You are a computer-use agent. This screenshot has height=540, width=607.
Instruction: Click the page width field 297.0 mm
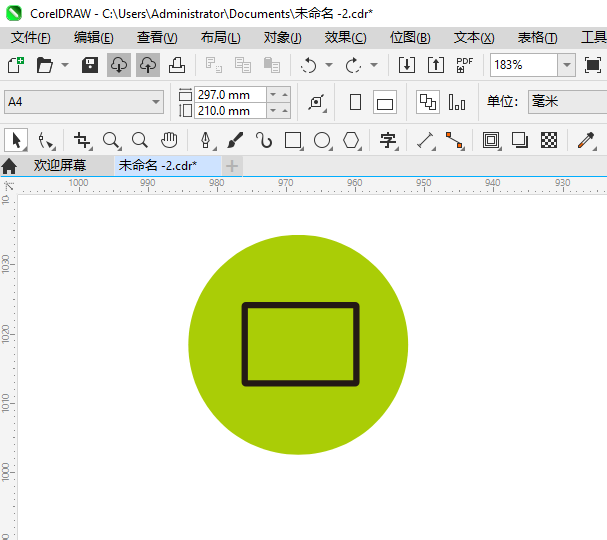(x=230, y=94)
